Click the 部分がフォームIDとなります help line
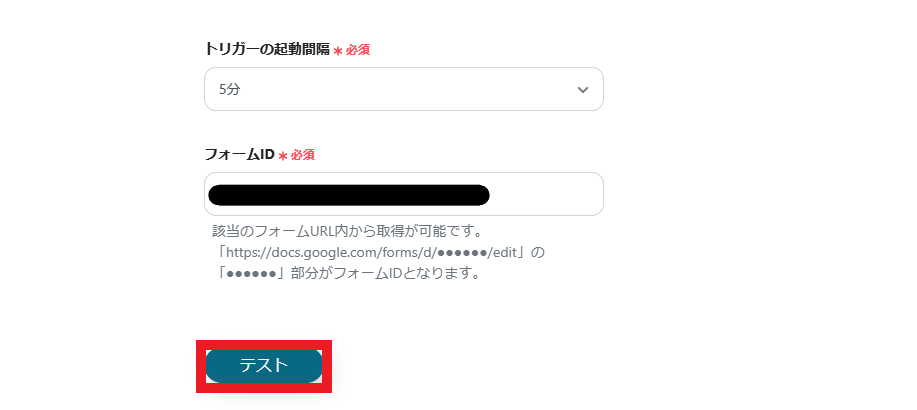This screenshot has width=917, height=410. pyautogui.click(x=382, y=274)
